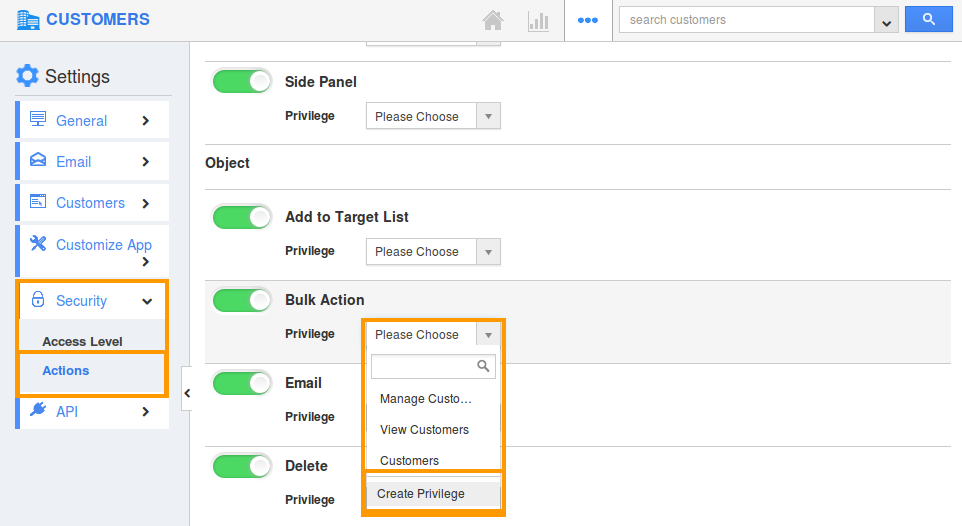Expand the API settings chevron
Viewport: 962px width, 526px height.
pyautogui.click(x=145, y=412)
